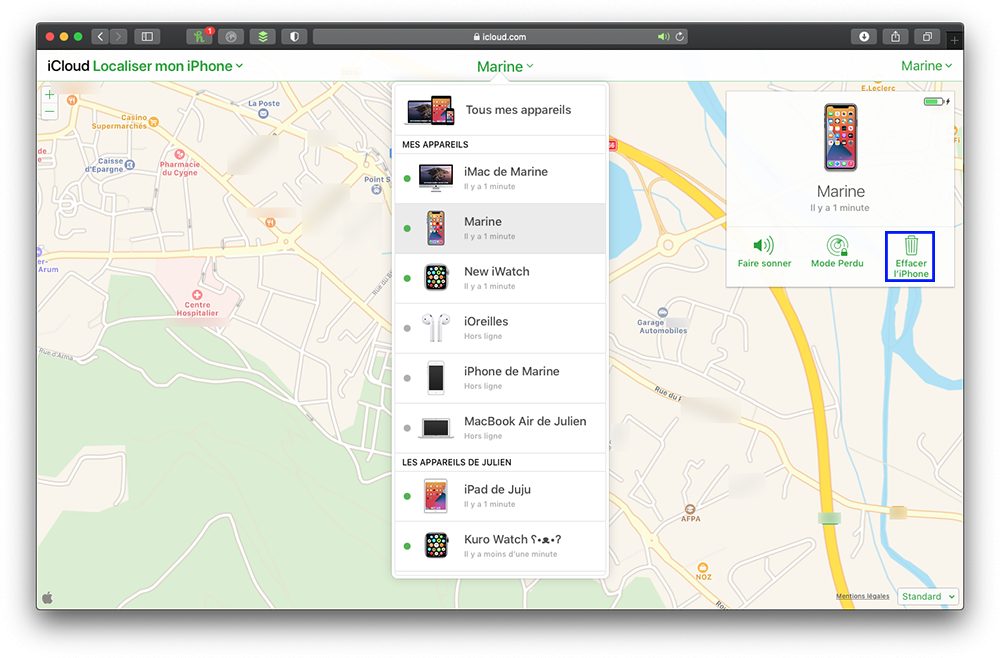This screenshot has height=658, width=1000.
Task: Collapse the Marine devices dropdown
Action: [x=505, y=67]
